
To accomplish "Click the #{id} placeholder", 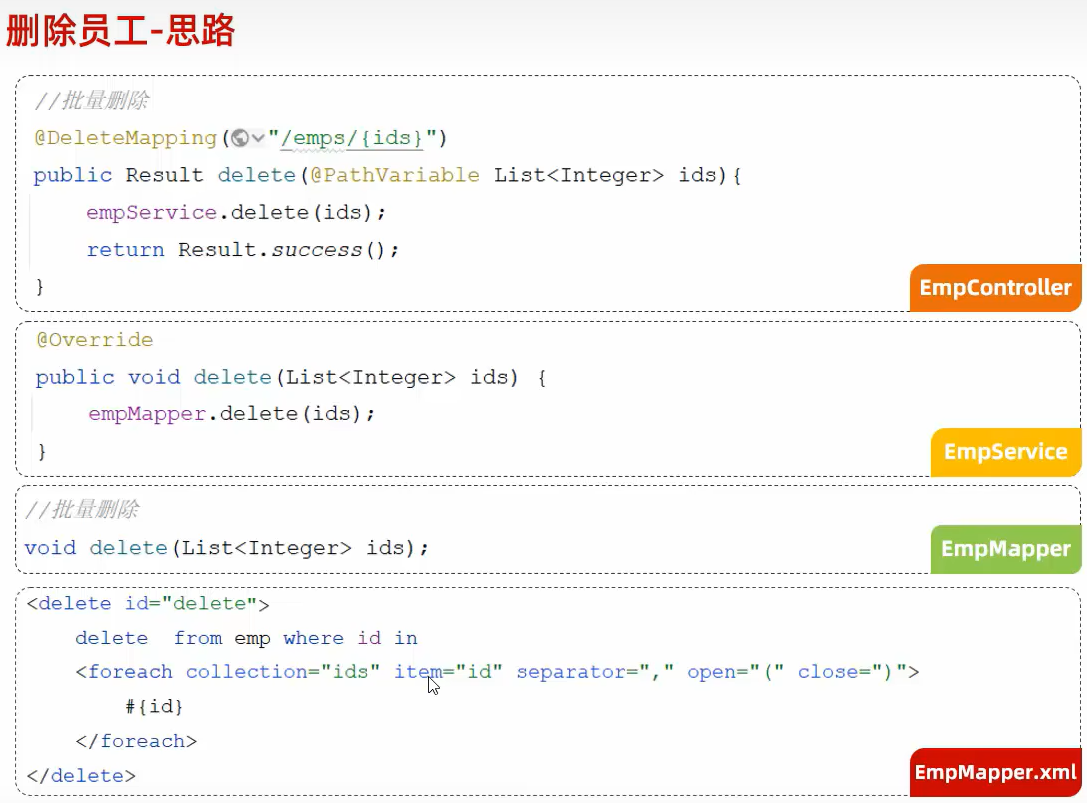I will pyautogui.click(x=154, y=707).
